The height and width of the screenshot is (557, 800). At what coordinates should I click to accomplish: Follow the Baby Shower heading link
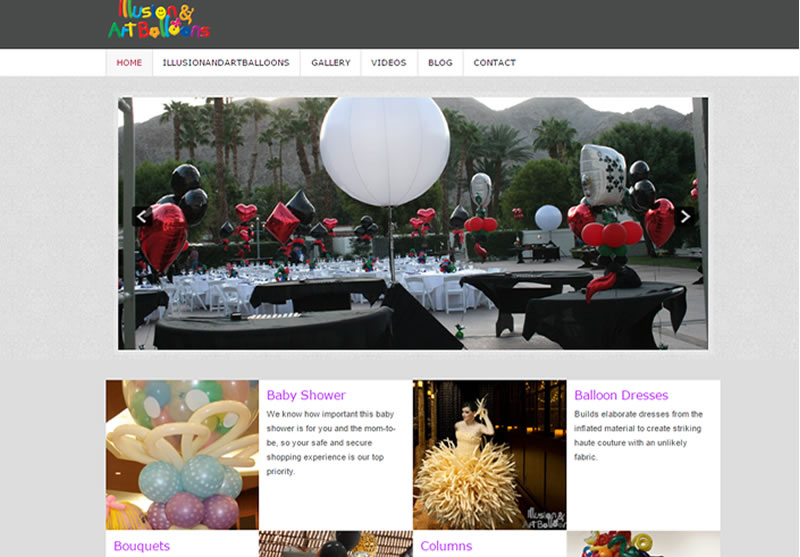(x=306, y=395)
